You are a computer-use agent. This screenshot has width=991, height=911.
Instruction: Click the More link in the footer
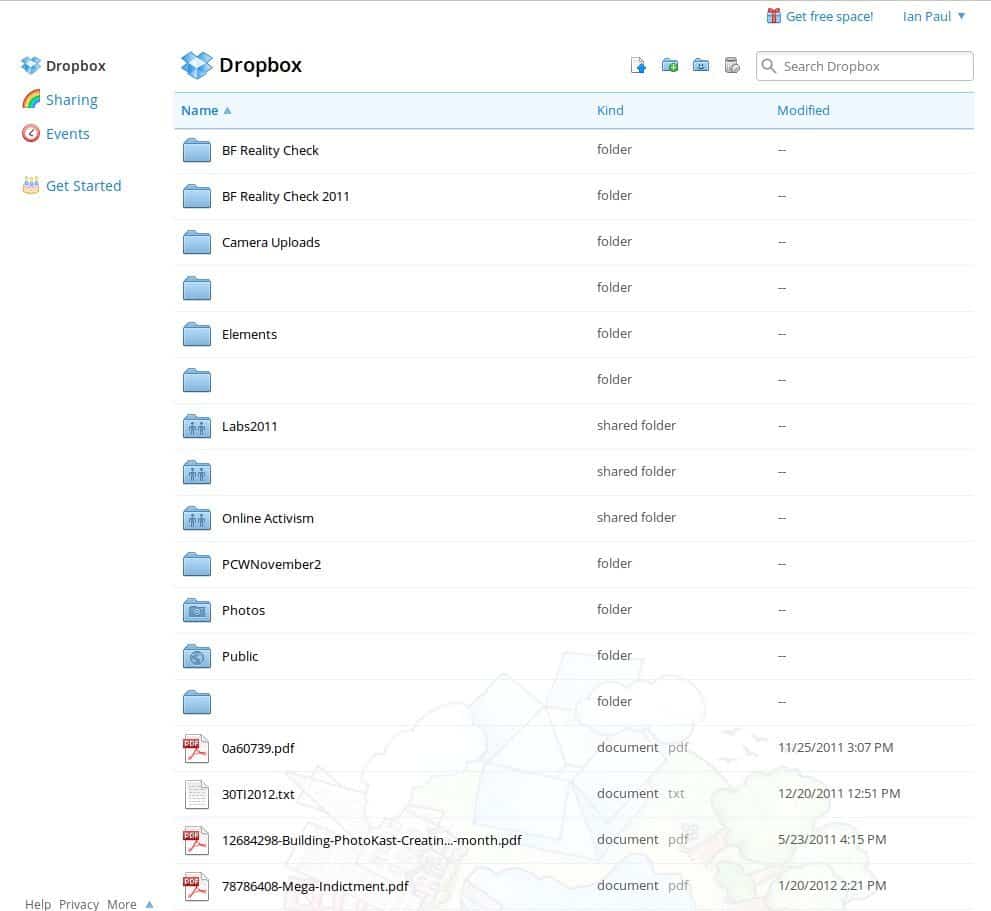click(x=121, y=904)
